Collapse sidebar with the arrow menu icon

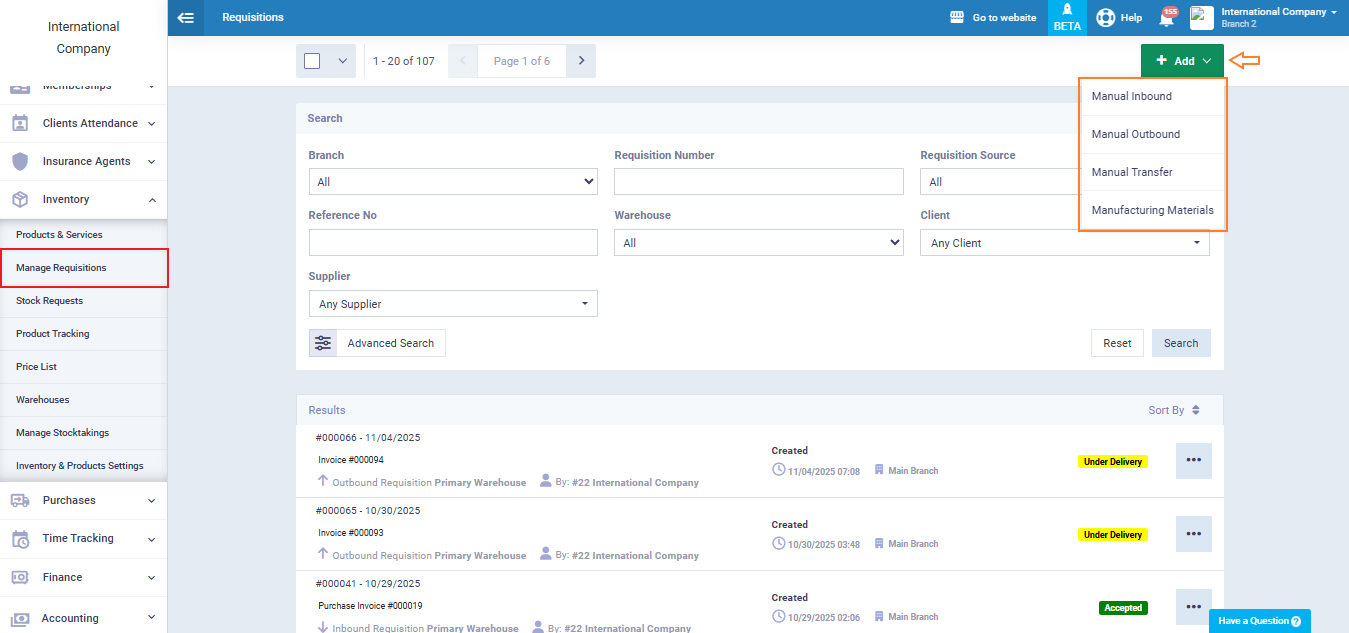point(185,17)
